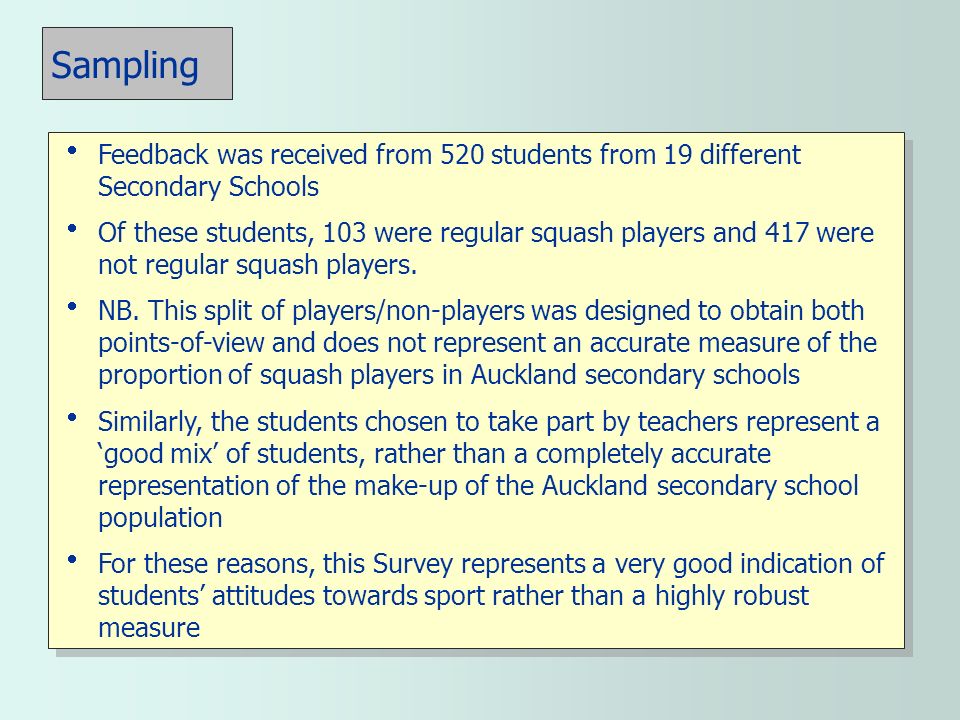Click the bullet dot before Feedback
Screen dimensions: 960x720
(72, 150)
